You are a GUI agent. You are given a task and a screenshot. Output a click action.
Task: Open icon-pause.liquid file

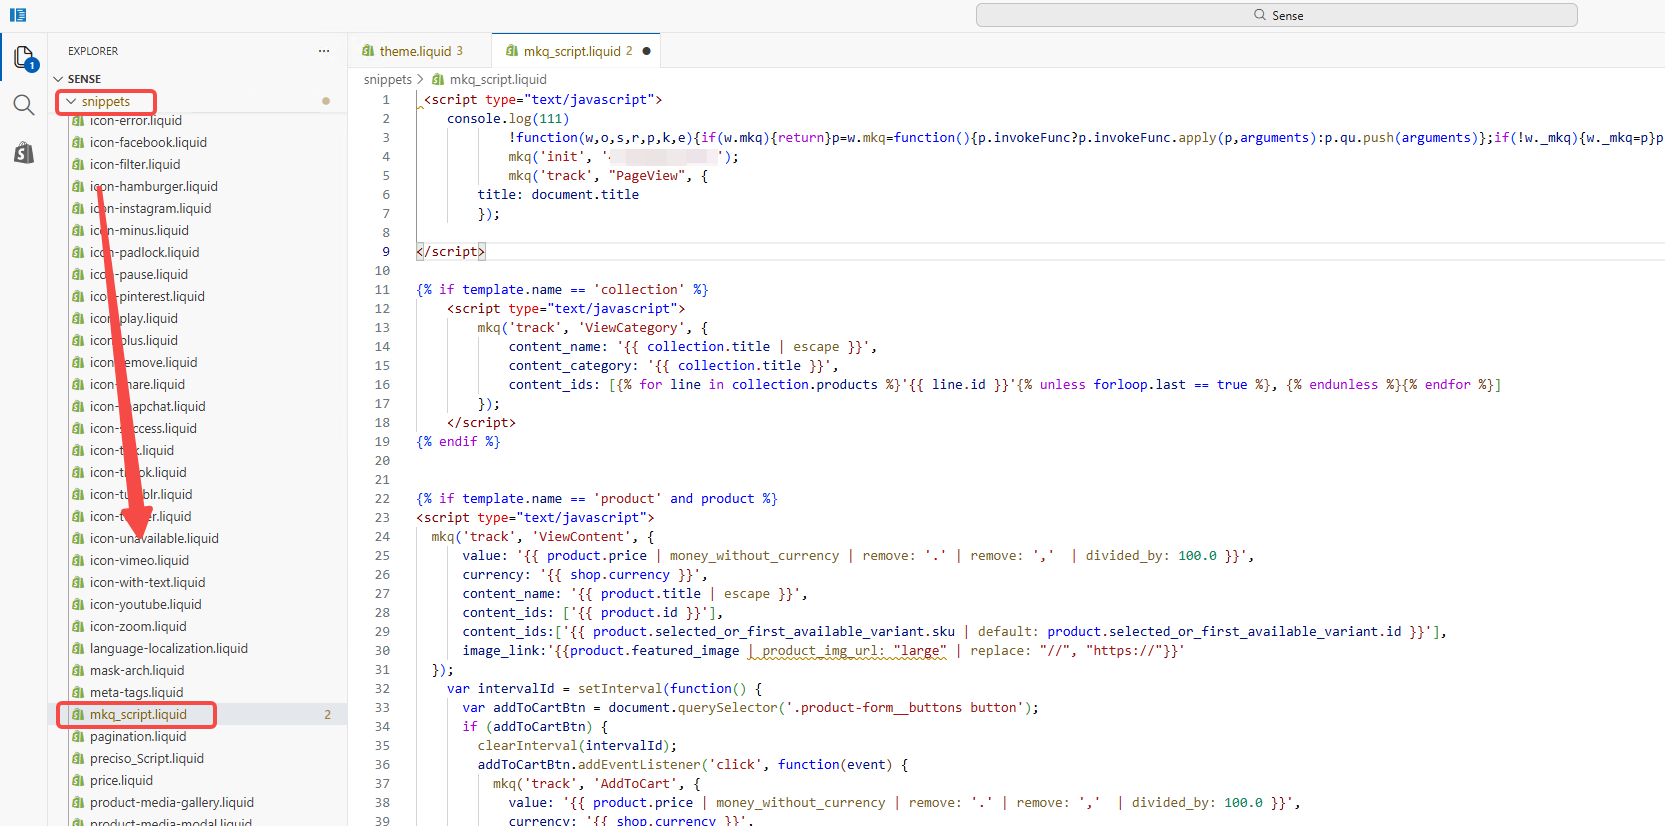[x=139, y=275]
